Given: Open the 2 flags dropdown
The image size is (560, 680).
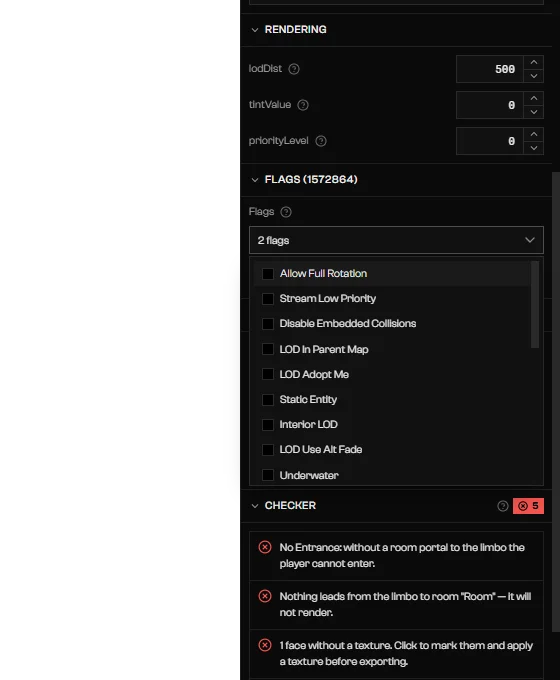Looking at the screenshot, I should [x=396, y=240].
